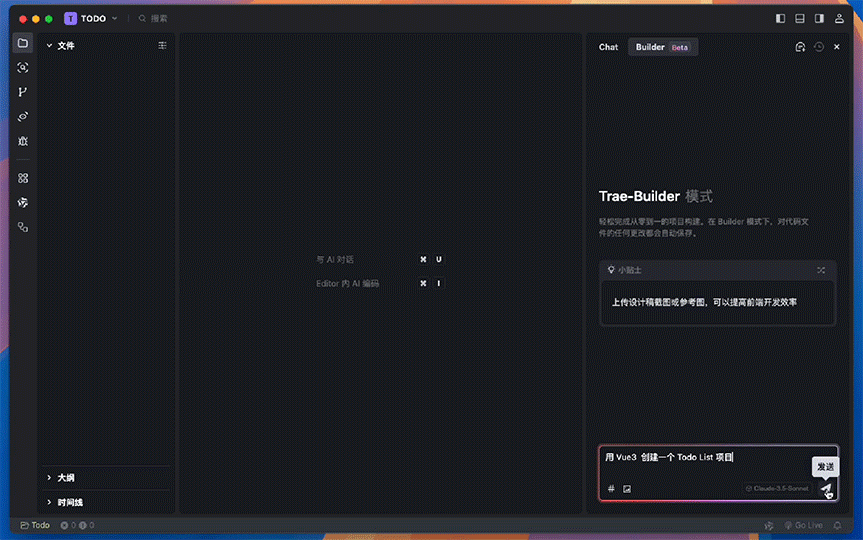This screenshot has height=540, width=863.
Task: Click the lightbulb 小贴士 icon
Action: pyautogui.click(x=611, y=270)
